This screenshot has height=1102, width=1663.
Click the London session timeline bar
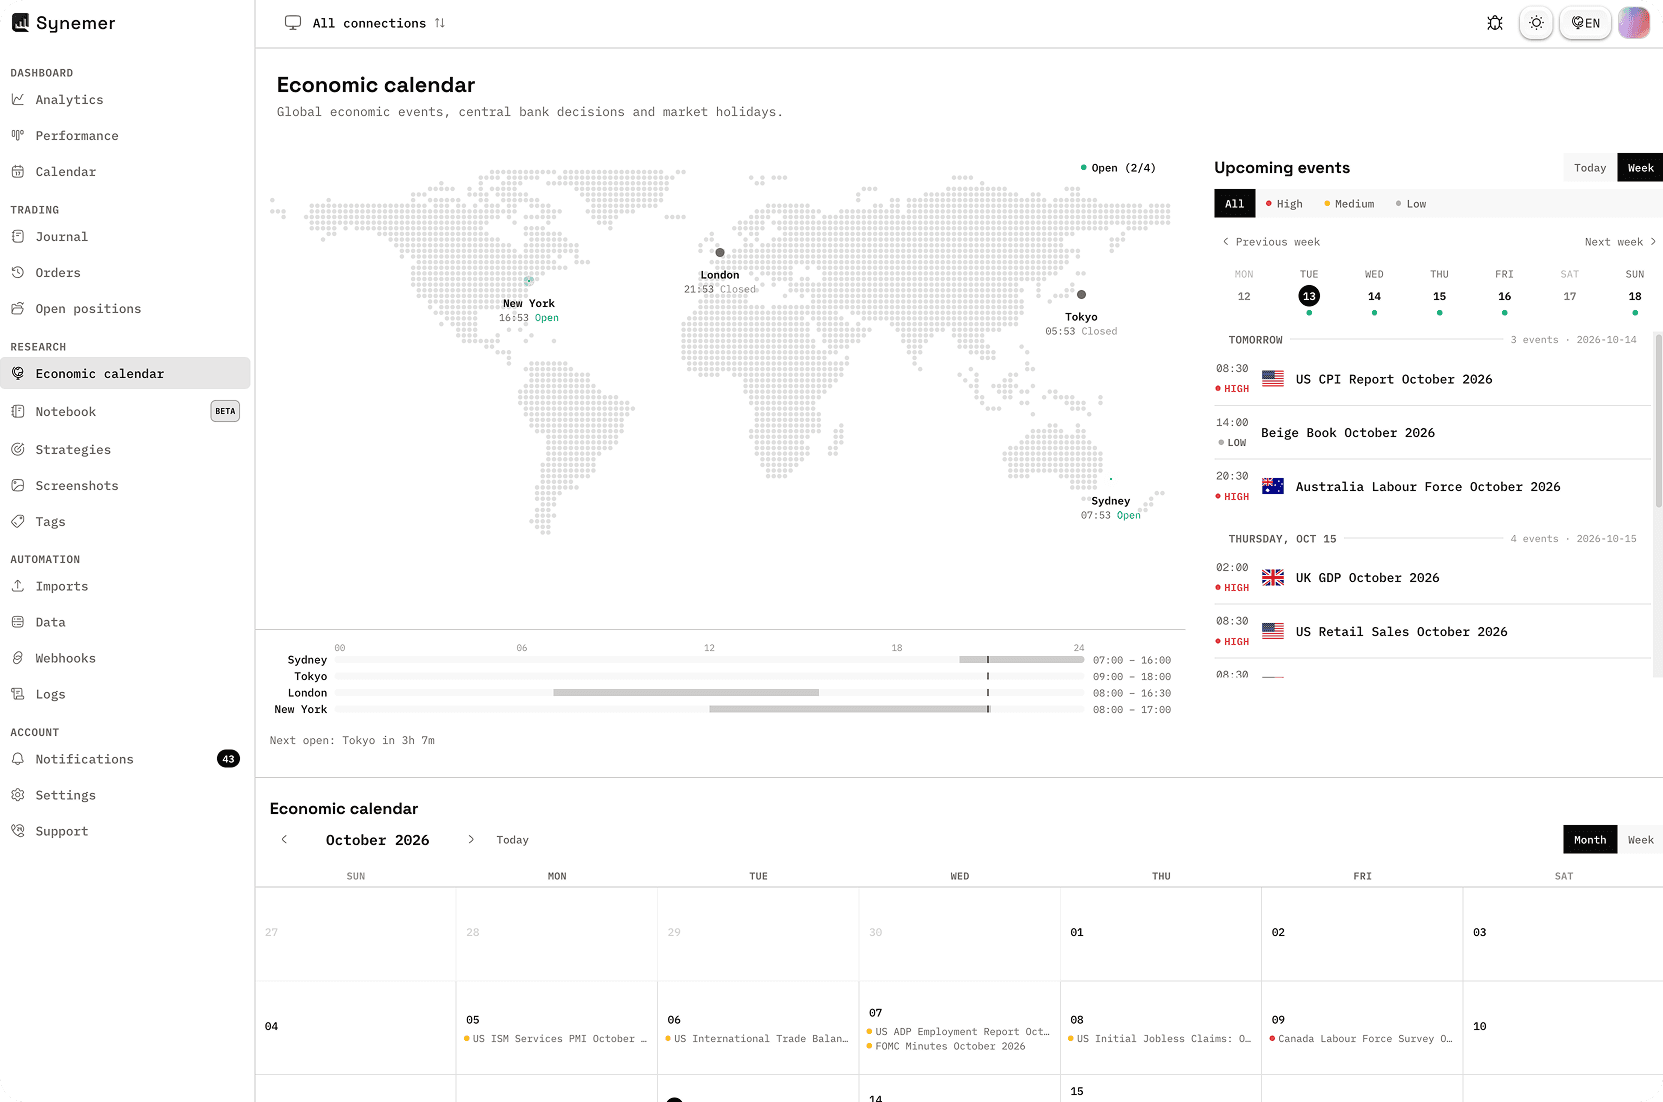coord(686,692)
